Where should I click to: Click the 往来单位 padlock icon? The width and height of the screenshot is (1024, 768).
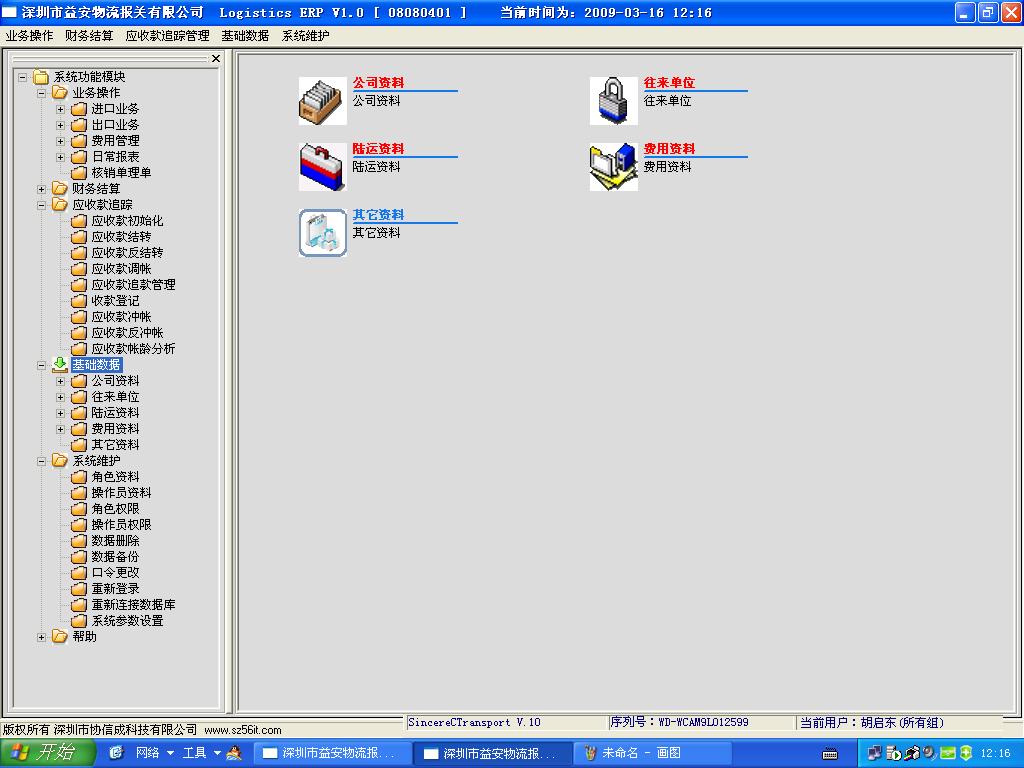(613, 101)
